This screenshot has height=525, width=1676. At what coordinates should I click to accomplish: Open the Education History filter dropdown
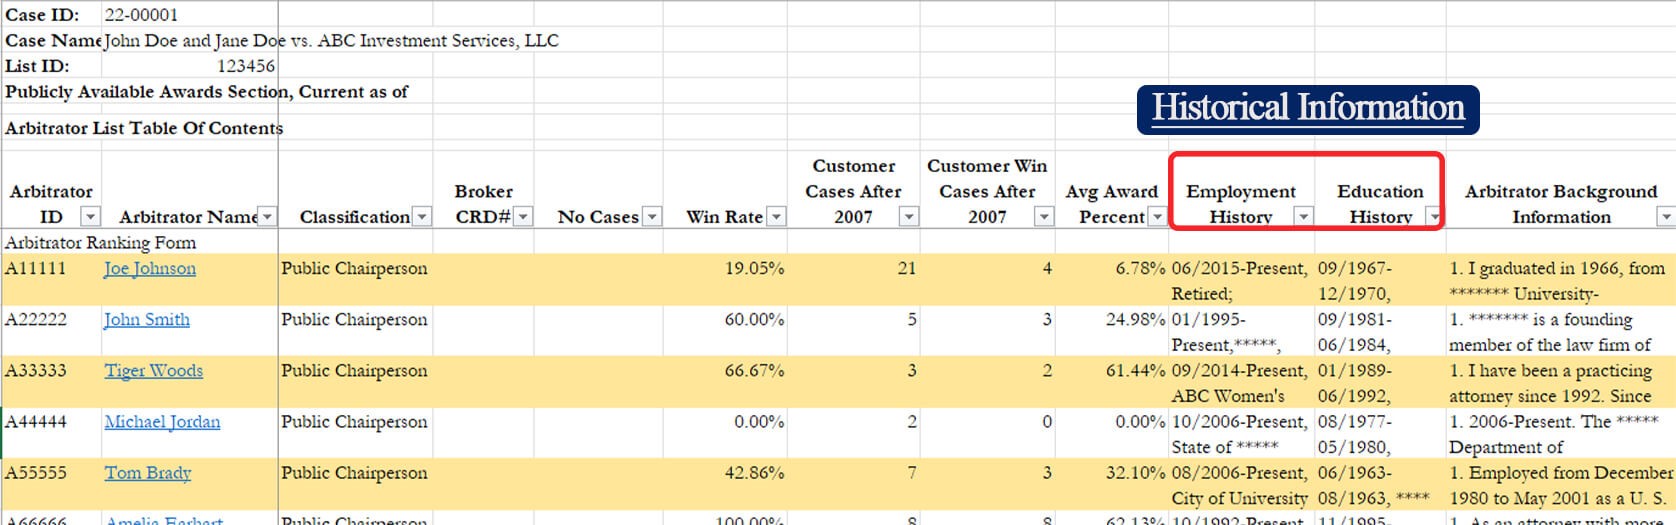point(1434,217)
